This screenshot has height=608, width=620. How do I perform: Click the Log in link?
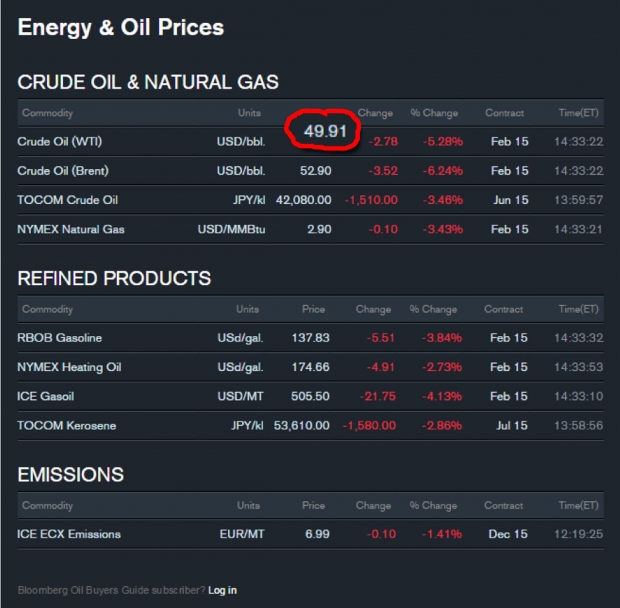pyautogui.click(x=222, y=590)
